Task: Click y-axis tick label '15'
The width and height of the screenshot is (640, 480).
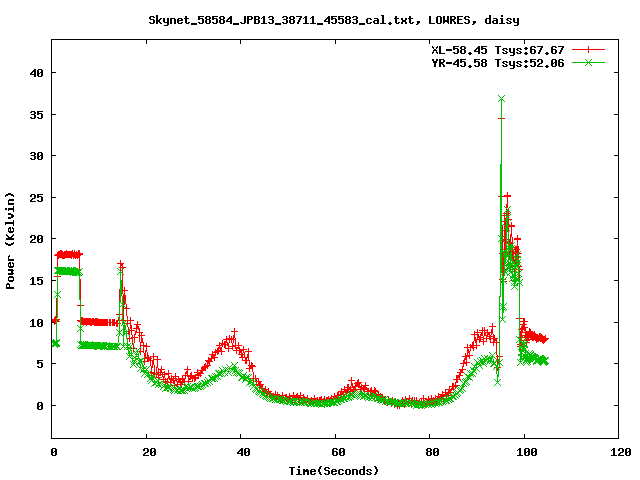Action: 36,281
